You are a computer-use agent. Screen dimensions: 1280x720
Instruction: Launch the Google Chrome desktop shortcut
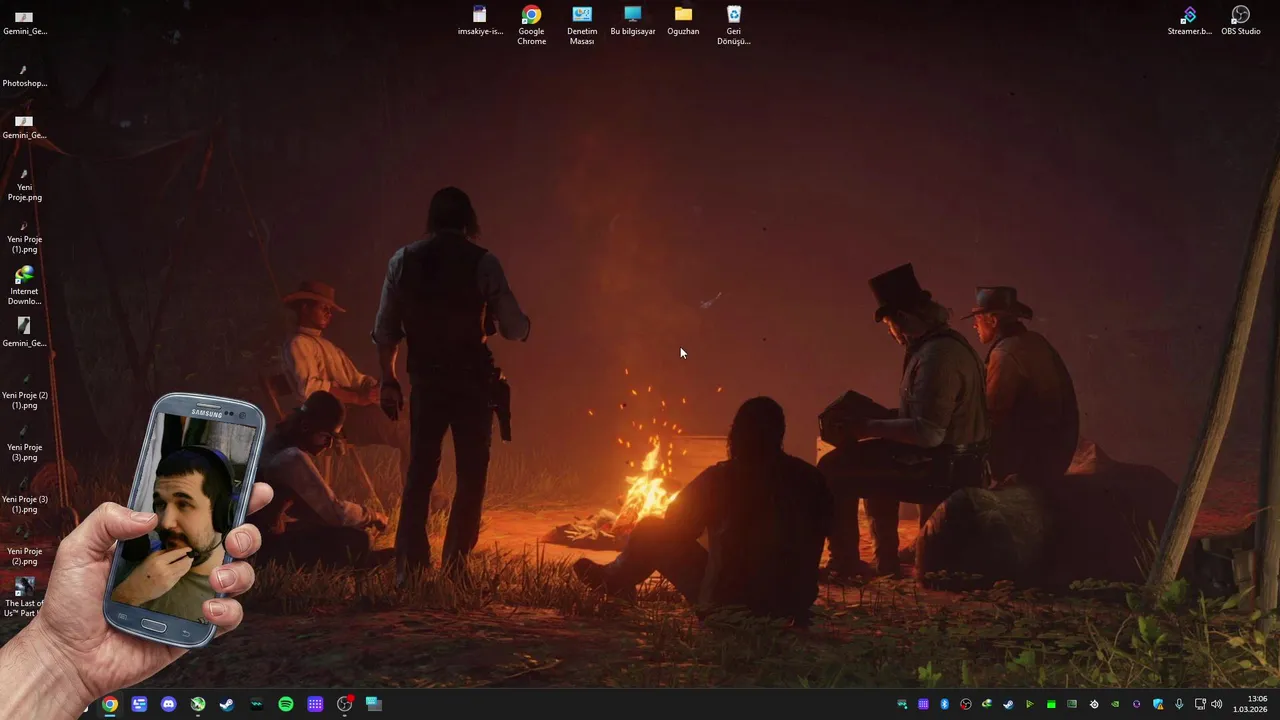(x=531, y=25)
